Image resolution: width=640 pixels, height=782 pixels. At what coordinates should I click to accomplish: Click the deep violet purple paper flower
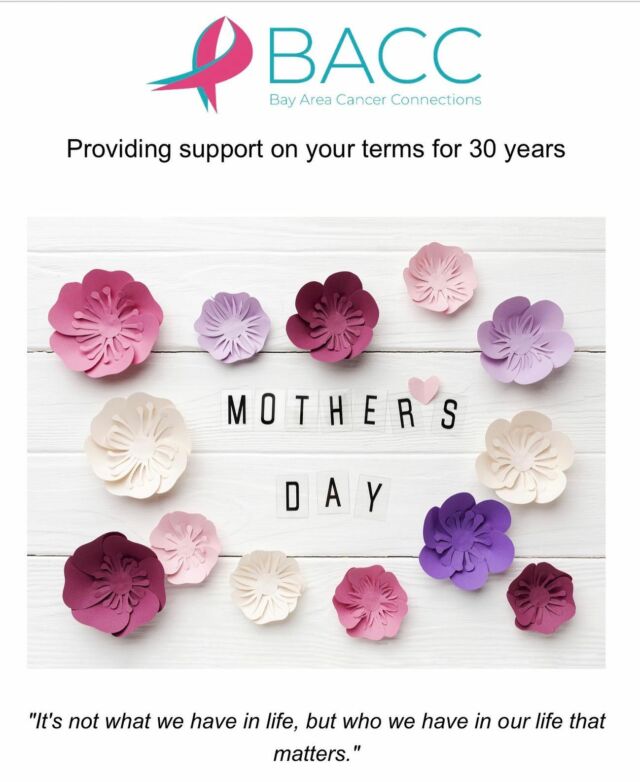pyautogui.click(x=465, y=538)
